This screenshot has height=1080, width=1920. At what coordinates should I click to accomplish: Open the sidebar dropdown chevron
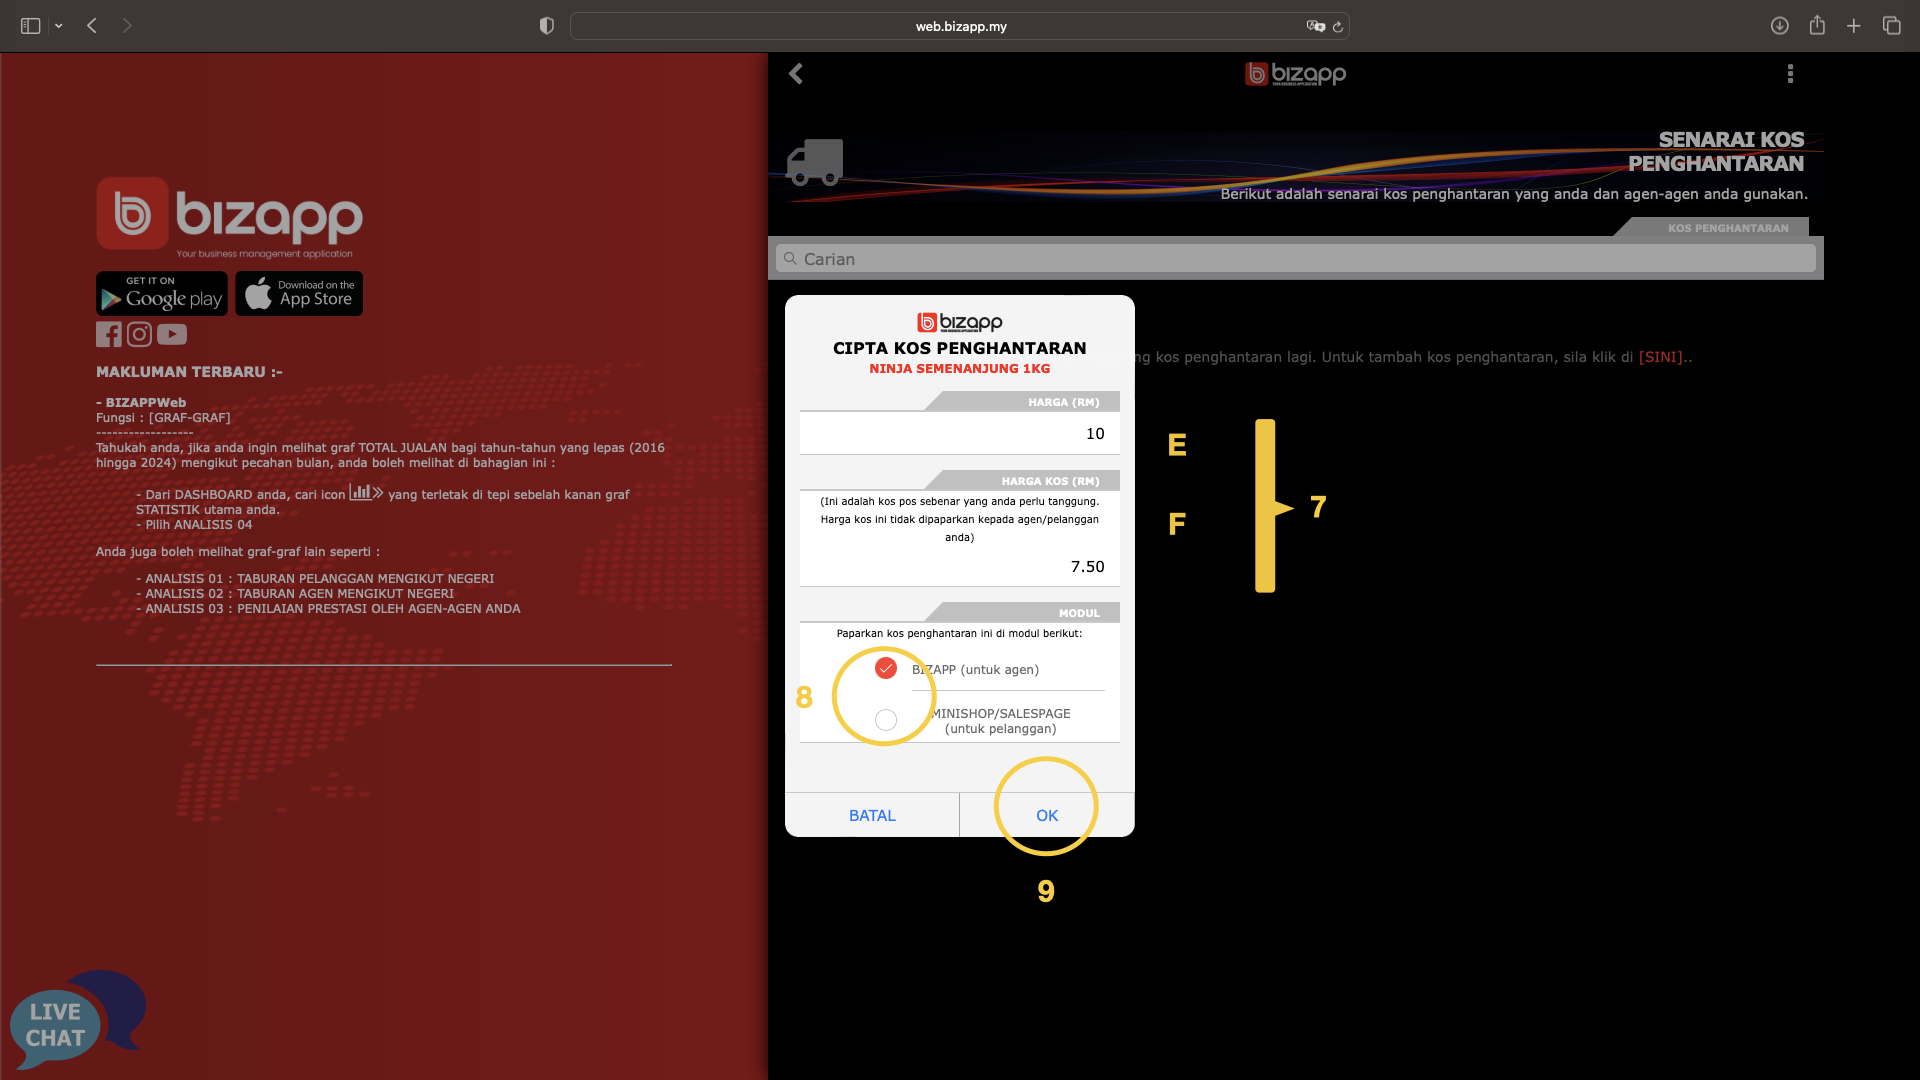tap(59, 26)
